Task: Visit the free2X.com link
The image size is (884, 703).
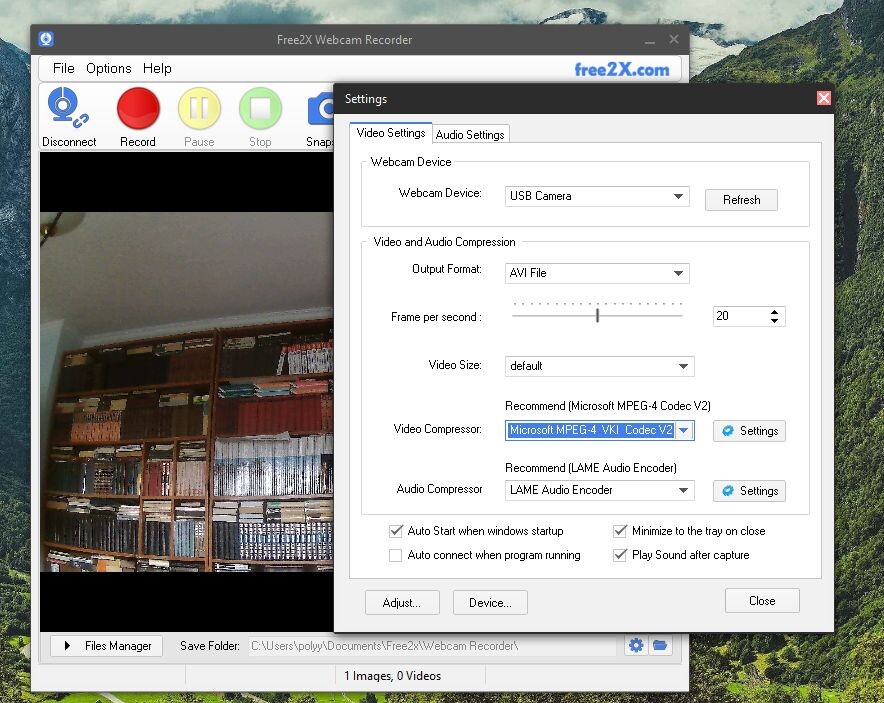Action: pyautogui.click(x=622, y=69)
